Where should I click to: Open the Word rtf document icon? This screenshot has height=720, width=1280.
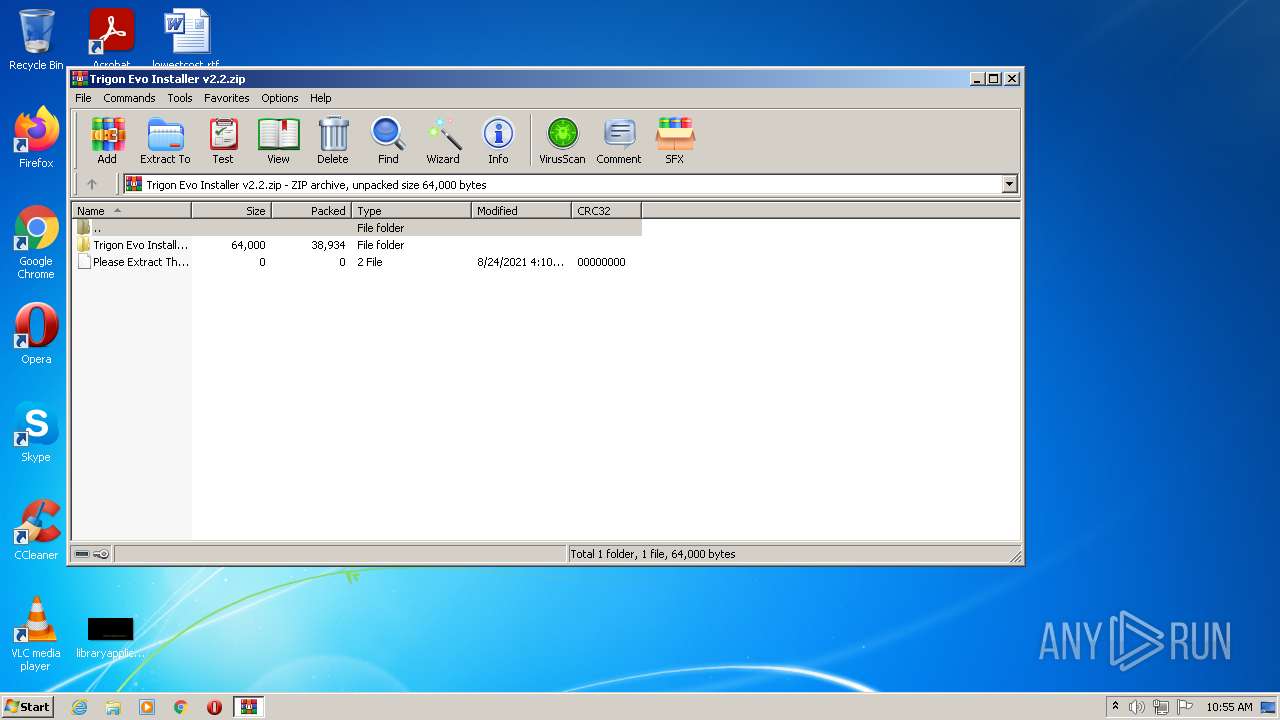186,38
